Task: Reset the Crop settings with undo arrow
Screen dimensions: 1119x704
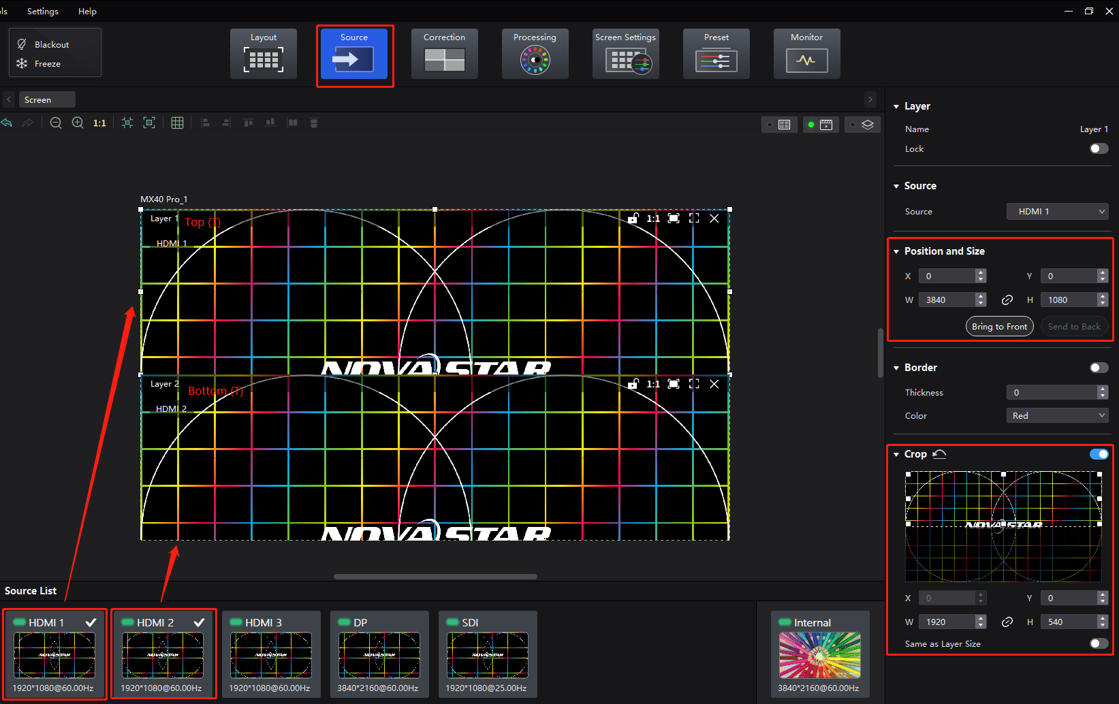Action: coord(939,454)
